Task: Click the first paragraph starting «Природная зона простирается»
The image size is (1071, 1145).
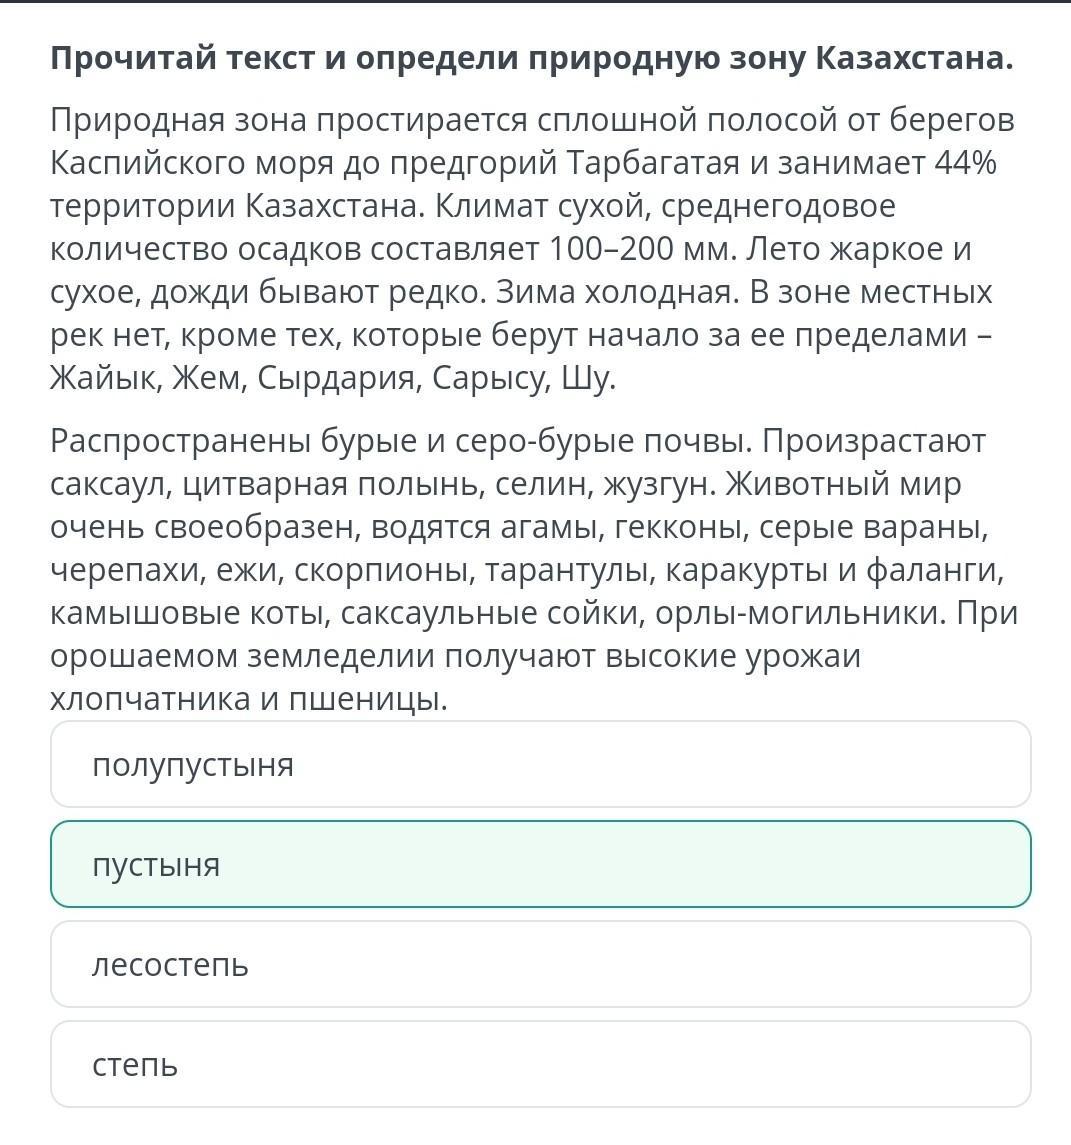Action: tap(531, 249)
